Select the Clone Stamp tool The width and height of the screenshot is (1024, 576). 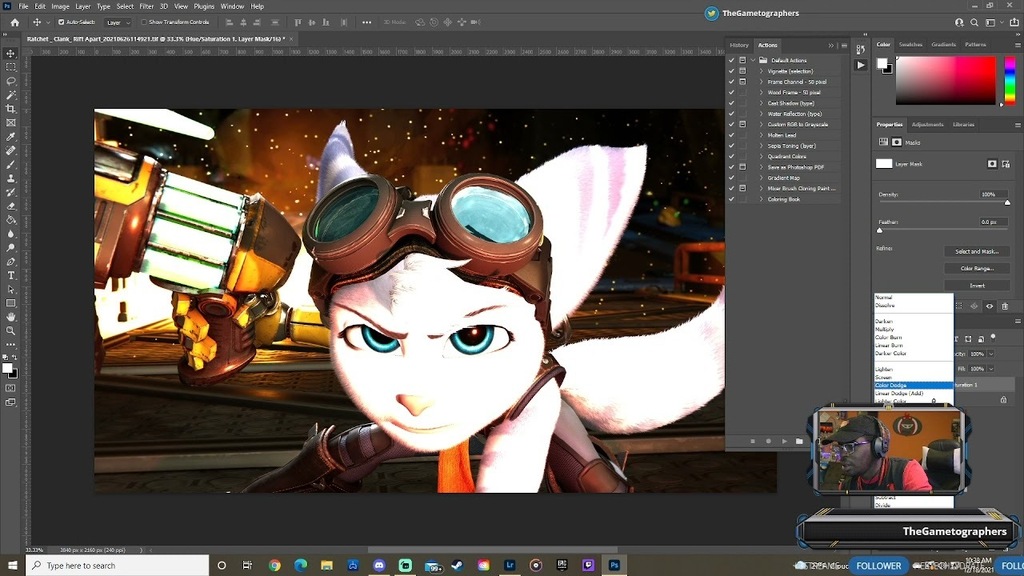tap(10, 178)
